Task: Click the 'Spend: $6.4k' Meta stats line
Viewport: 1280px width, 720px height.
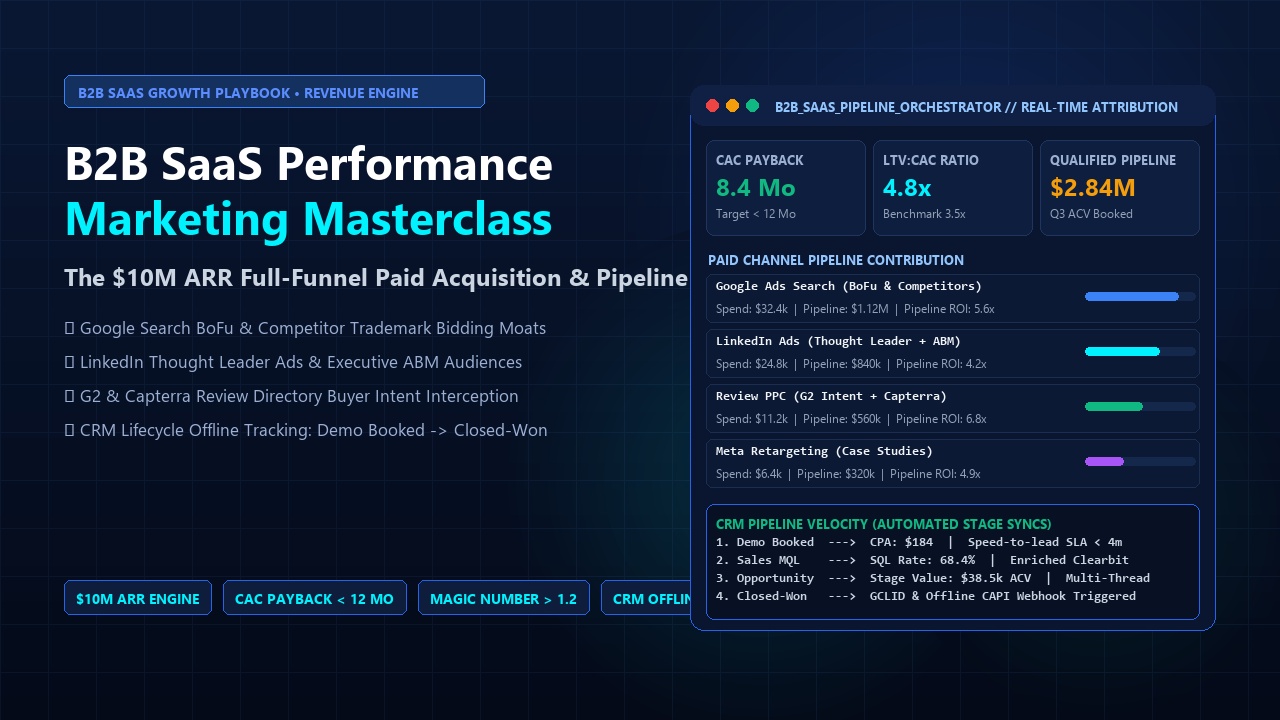Action: (x=848, y=474)
